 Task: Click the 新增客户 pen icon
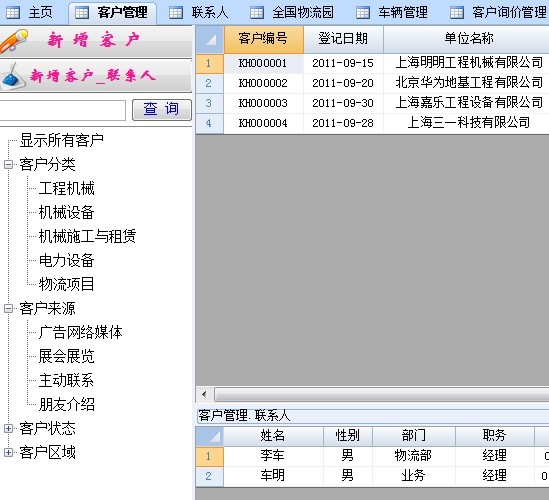tap(14, 41)
